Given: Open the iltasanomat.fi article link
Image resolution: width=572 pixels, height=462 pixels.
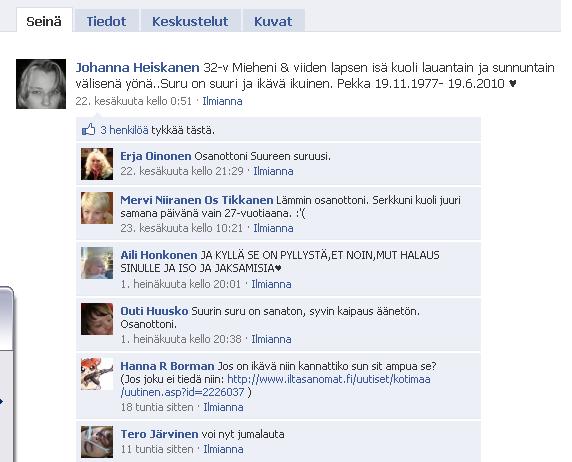Looking at the screenshot, I should pos(275,386).
